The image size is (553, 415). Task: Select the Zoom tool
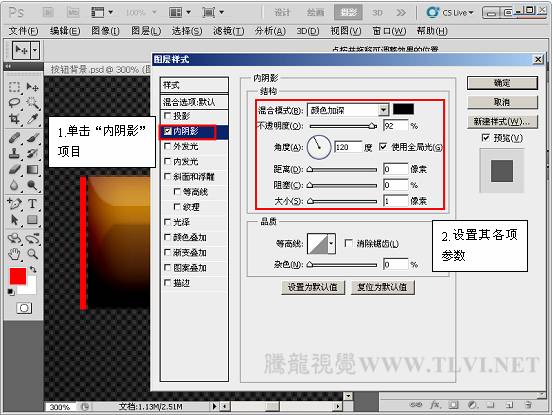coord(32,254)
